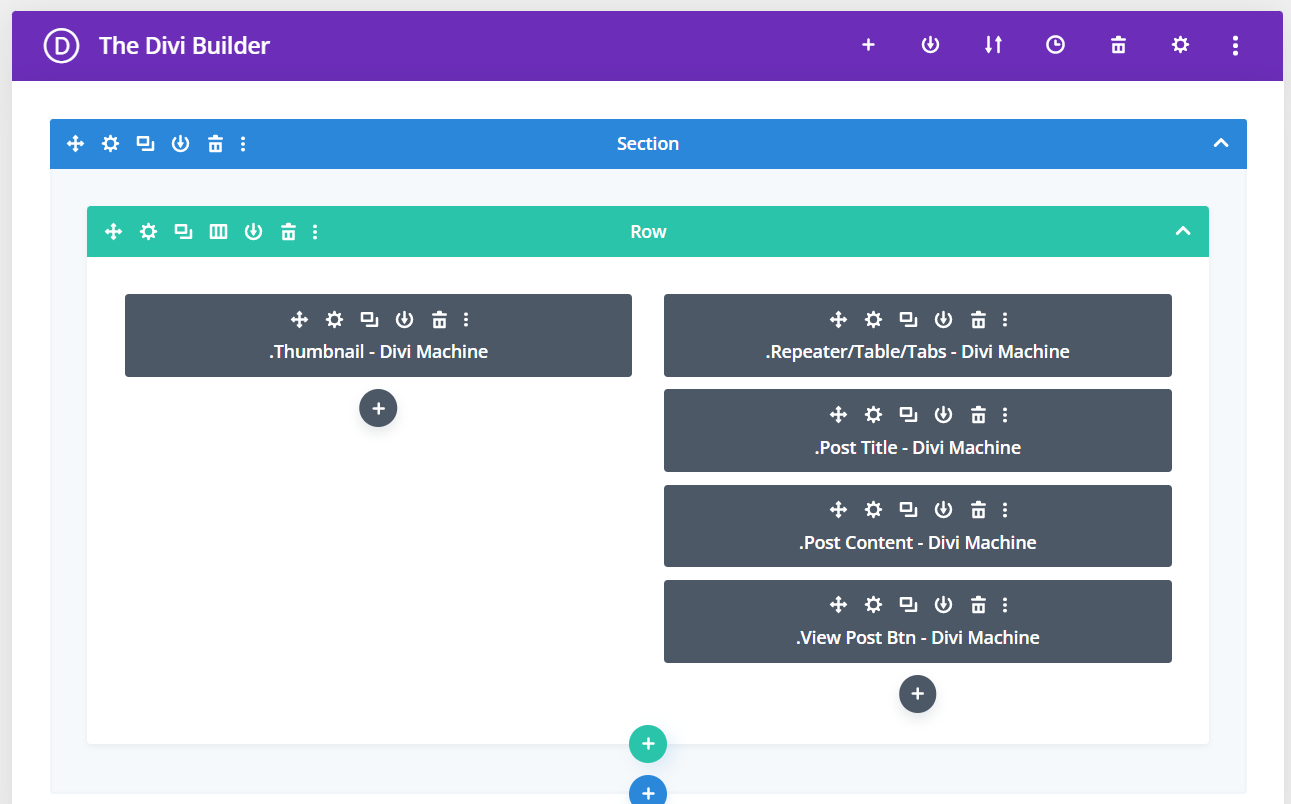Screen dimensions: 1291x804
Task: Open builder page settings gear in the header
Action: tap(1181, 45)
